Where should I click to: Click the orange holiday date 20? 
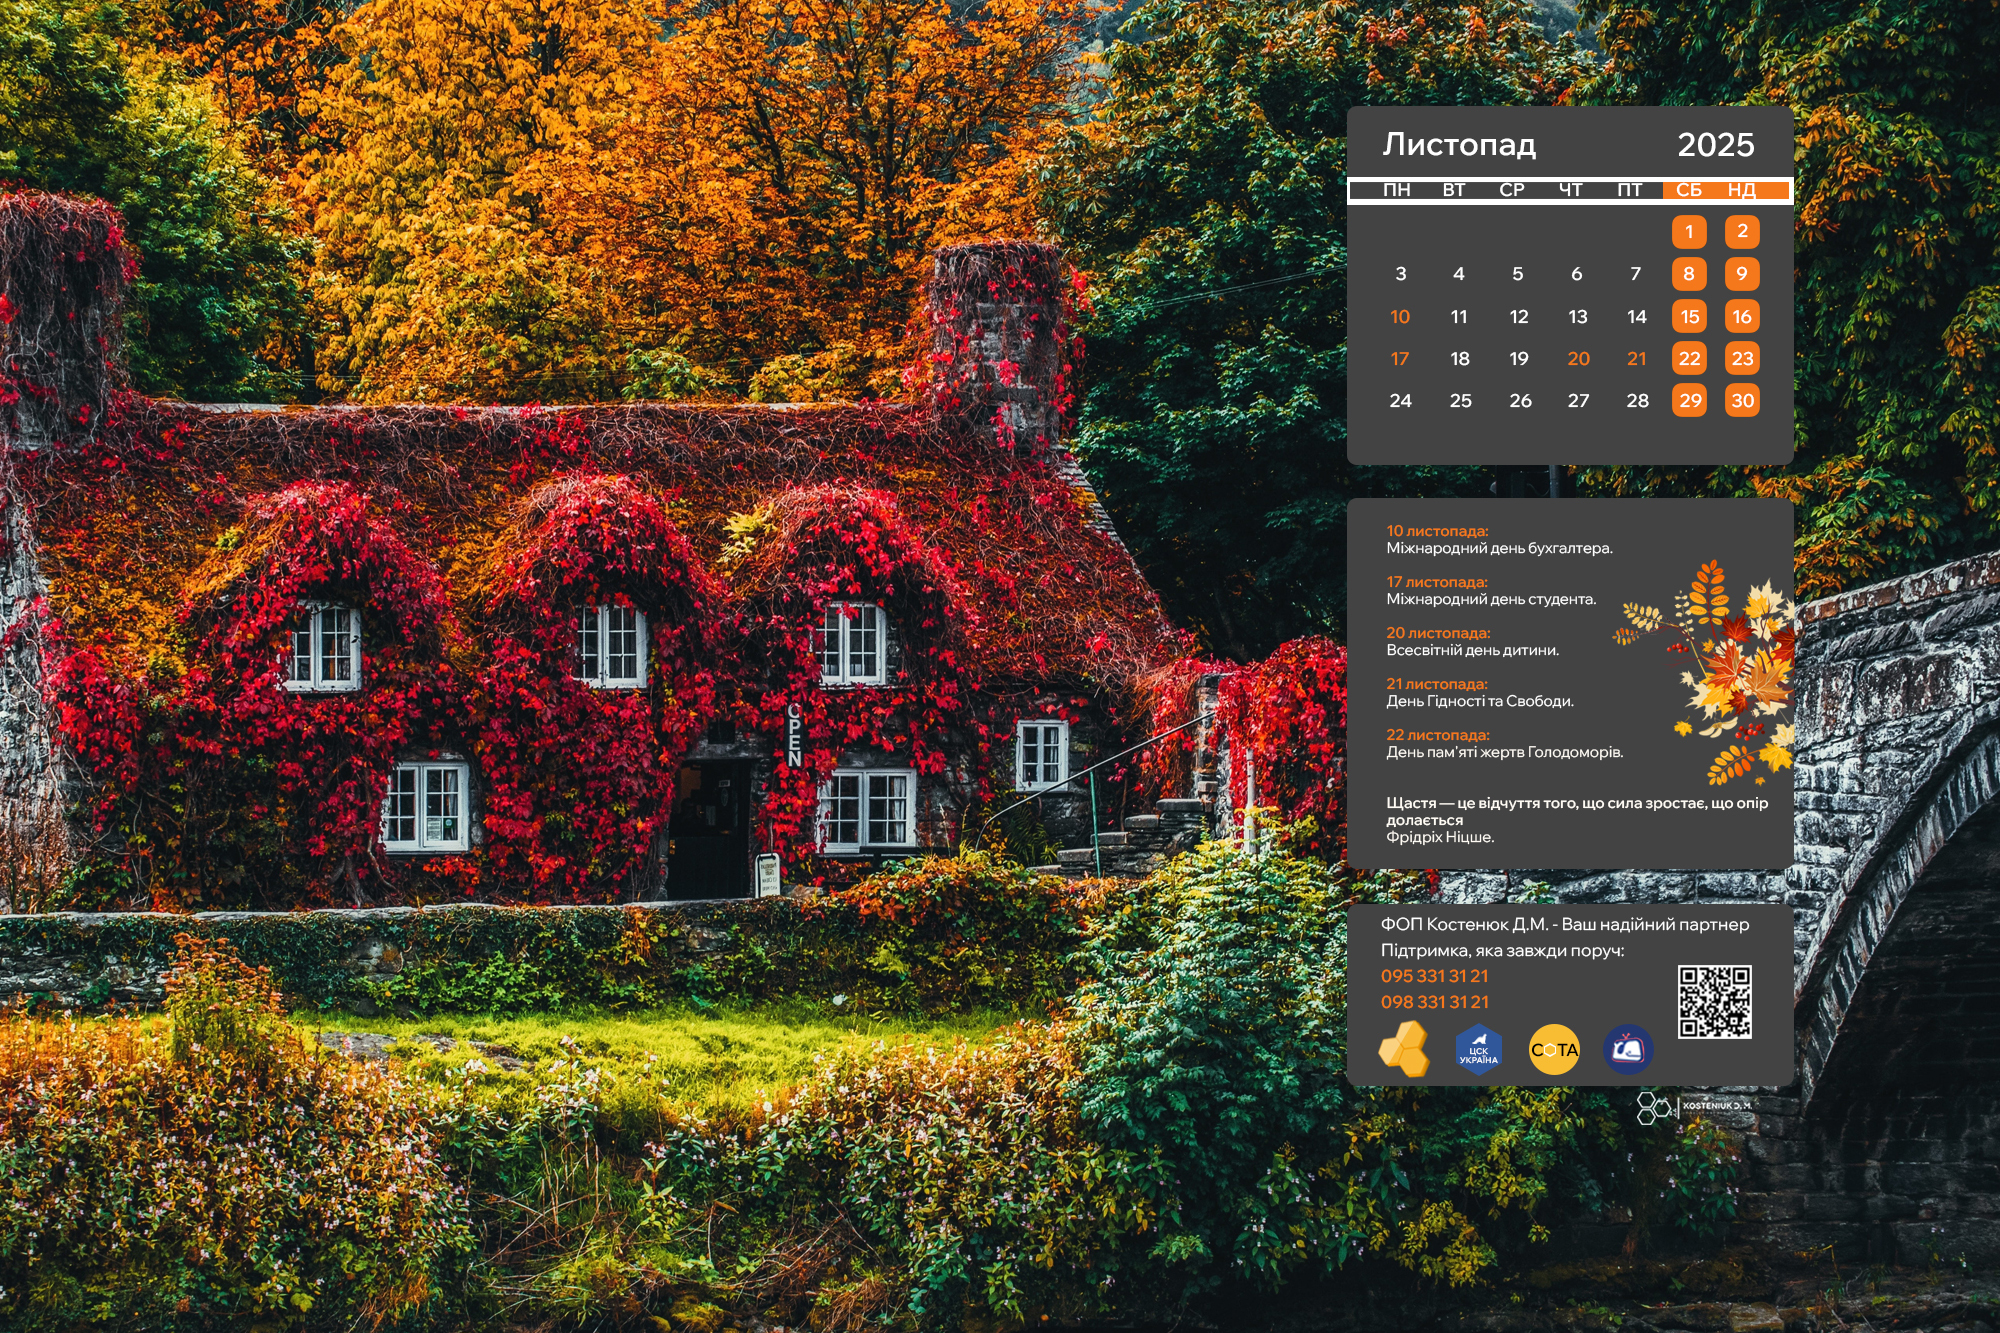pos(1578,359)
